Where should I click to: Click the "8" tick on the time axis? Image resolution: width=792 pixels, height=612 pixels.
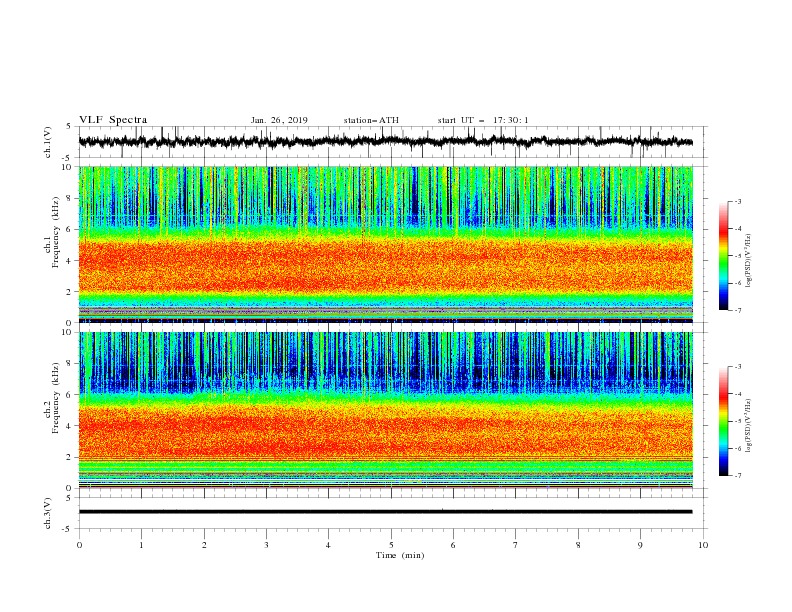point(578,545)
